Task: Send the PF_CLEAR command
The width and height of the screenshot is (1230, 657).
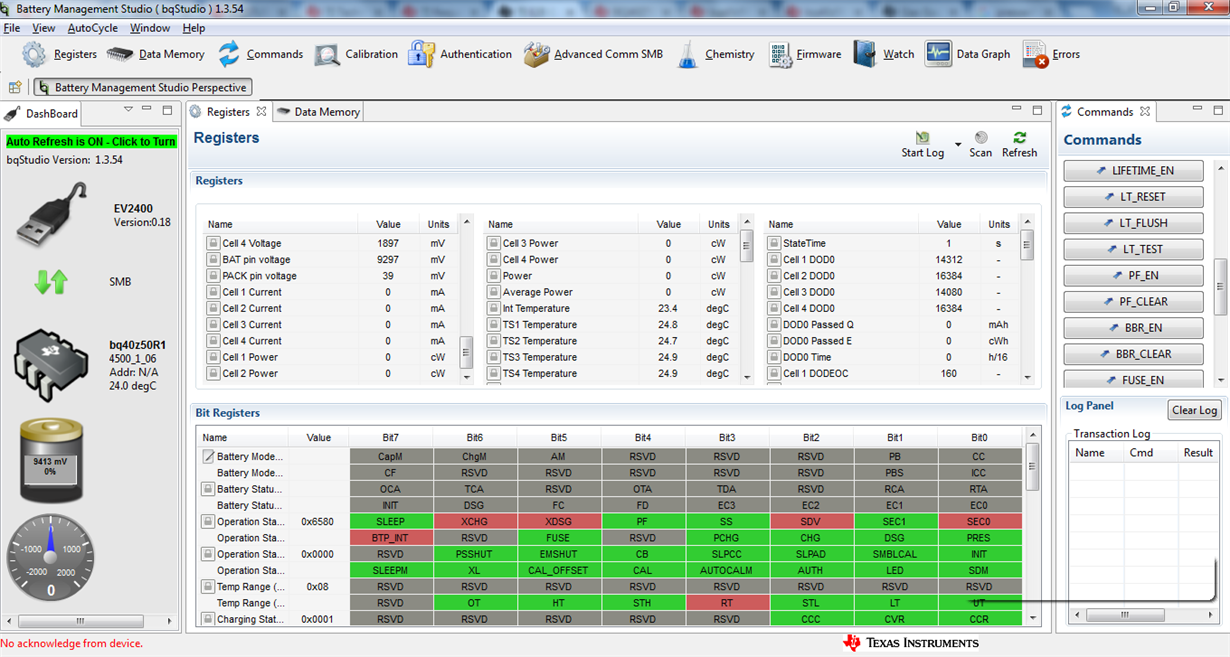Action: [1133, 301]
